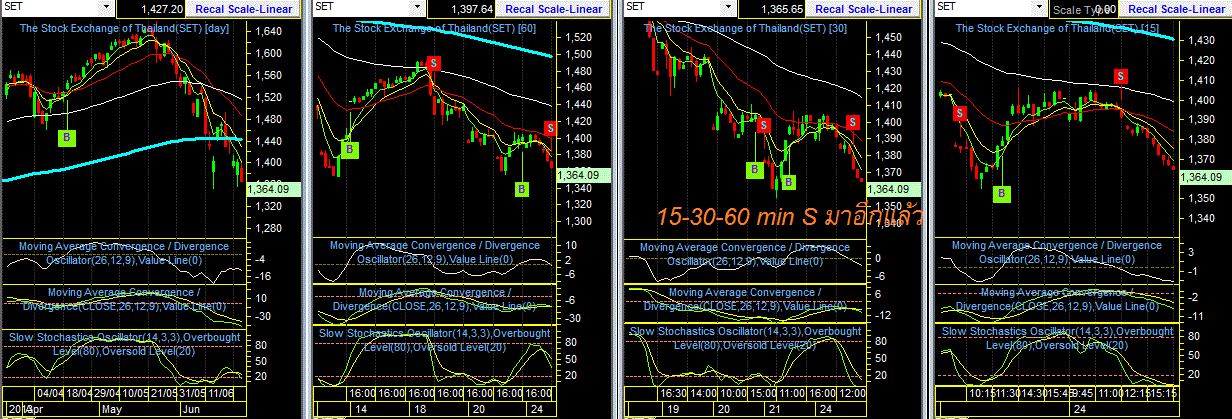Viewport: 1232px width, 419px height.
Task: Click the Jun month label on the day chart
Action: click(x=190, y=410)
